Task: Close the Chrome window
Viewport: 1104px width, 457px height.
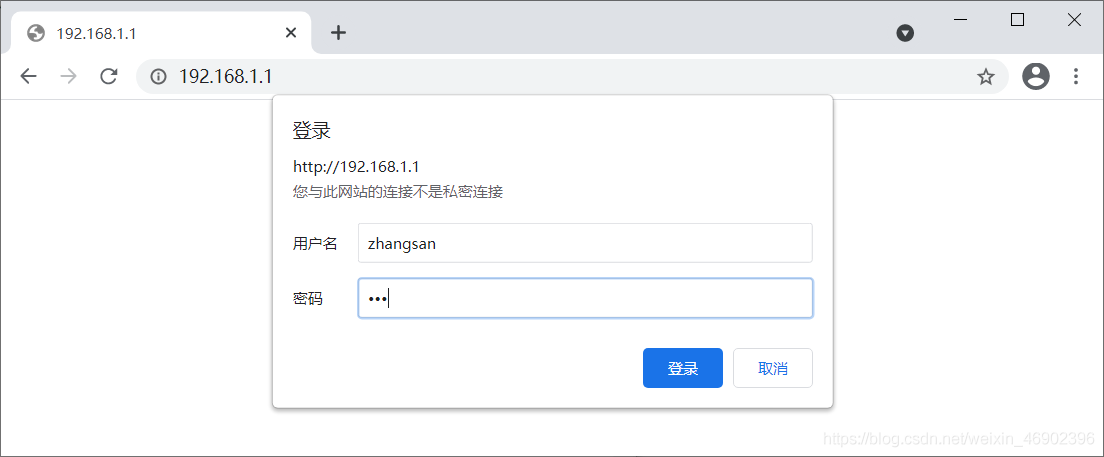Action: tap(1074, 20)
